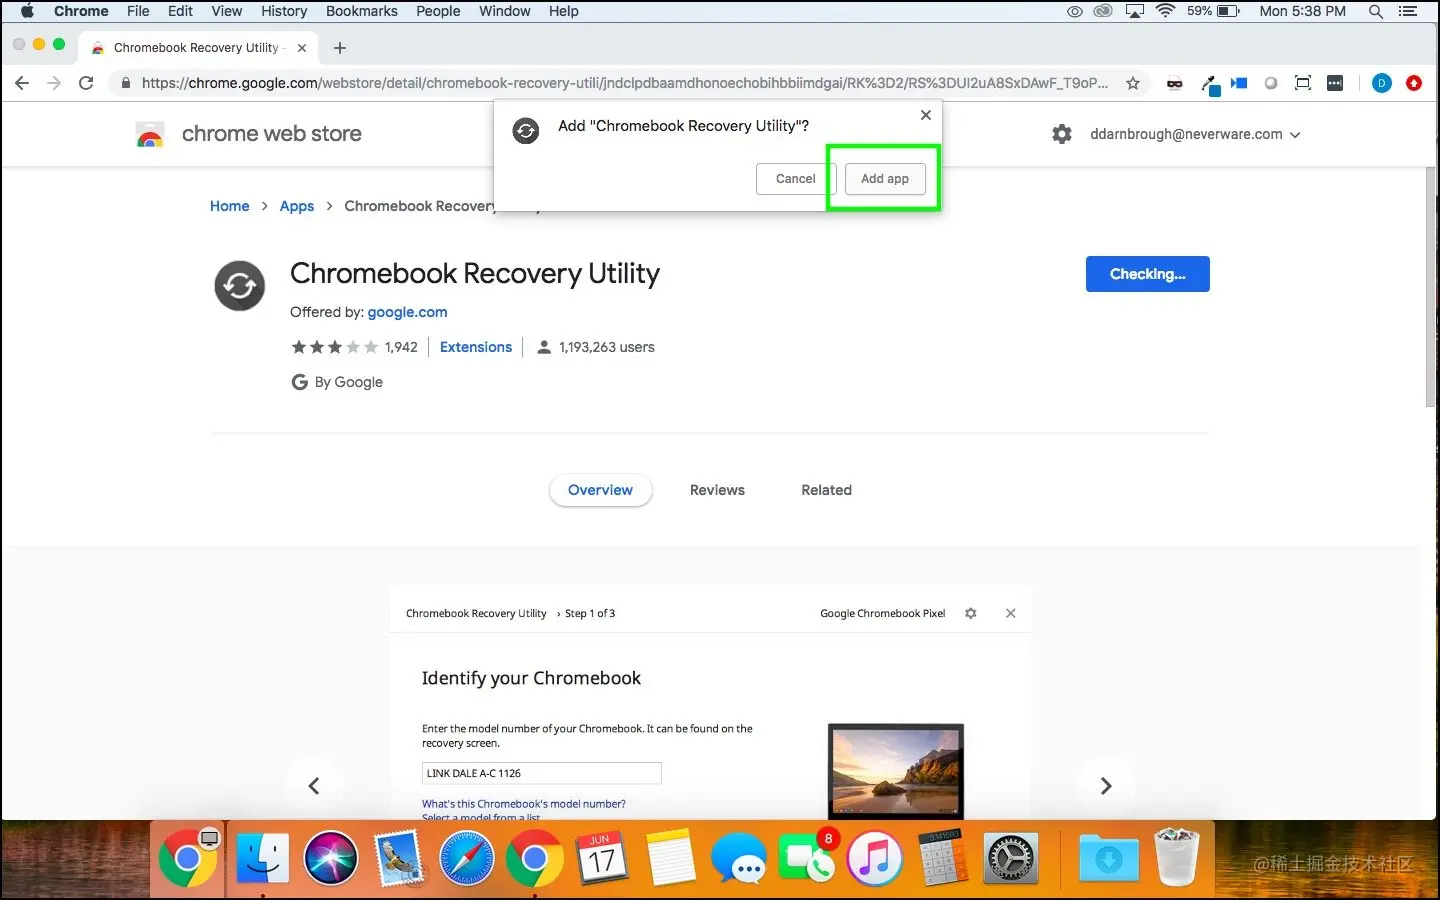Image resolution: width=1440 pixels, height=900 pixels.
Task: Open System Preferences from the dock
Action: pos(1011,859)
